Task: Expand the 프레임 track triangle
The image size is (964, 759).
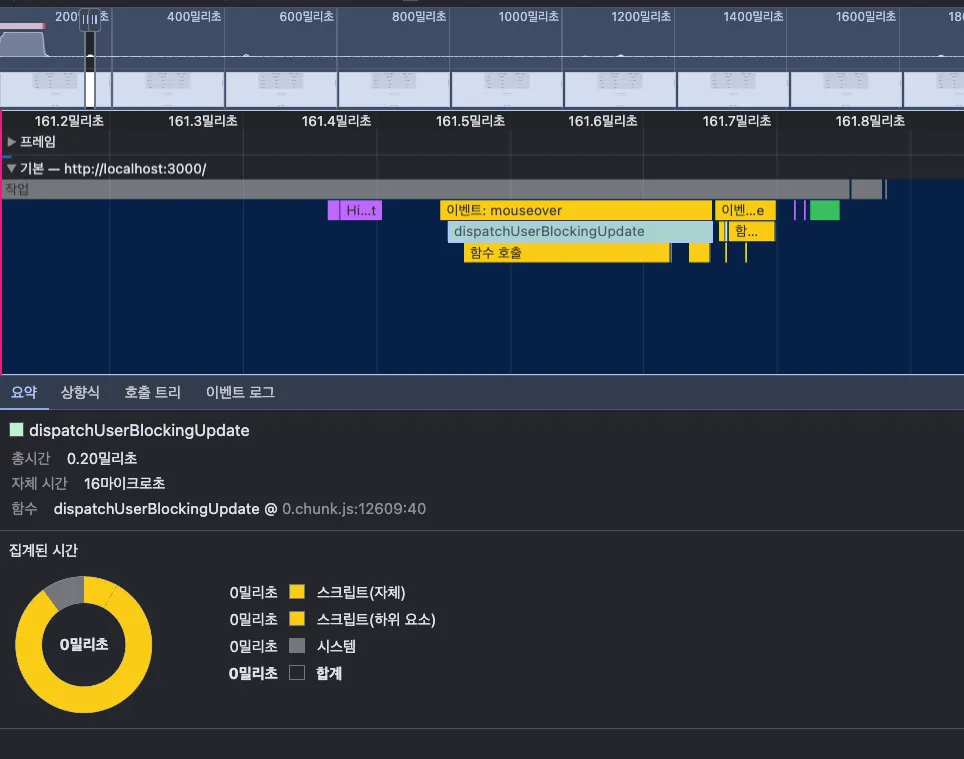Action: pyautogui.click(x=12, y=142)
